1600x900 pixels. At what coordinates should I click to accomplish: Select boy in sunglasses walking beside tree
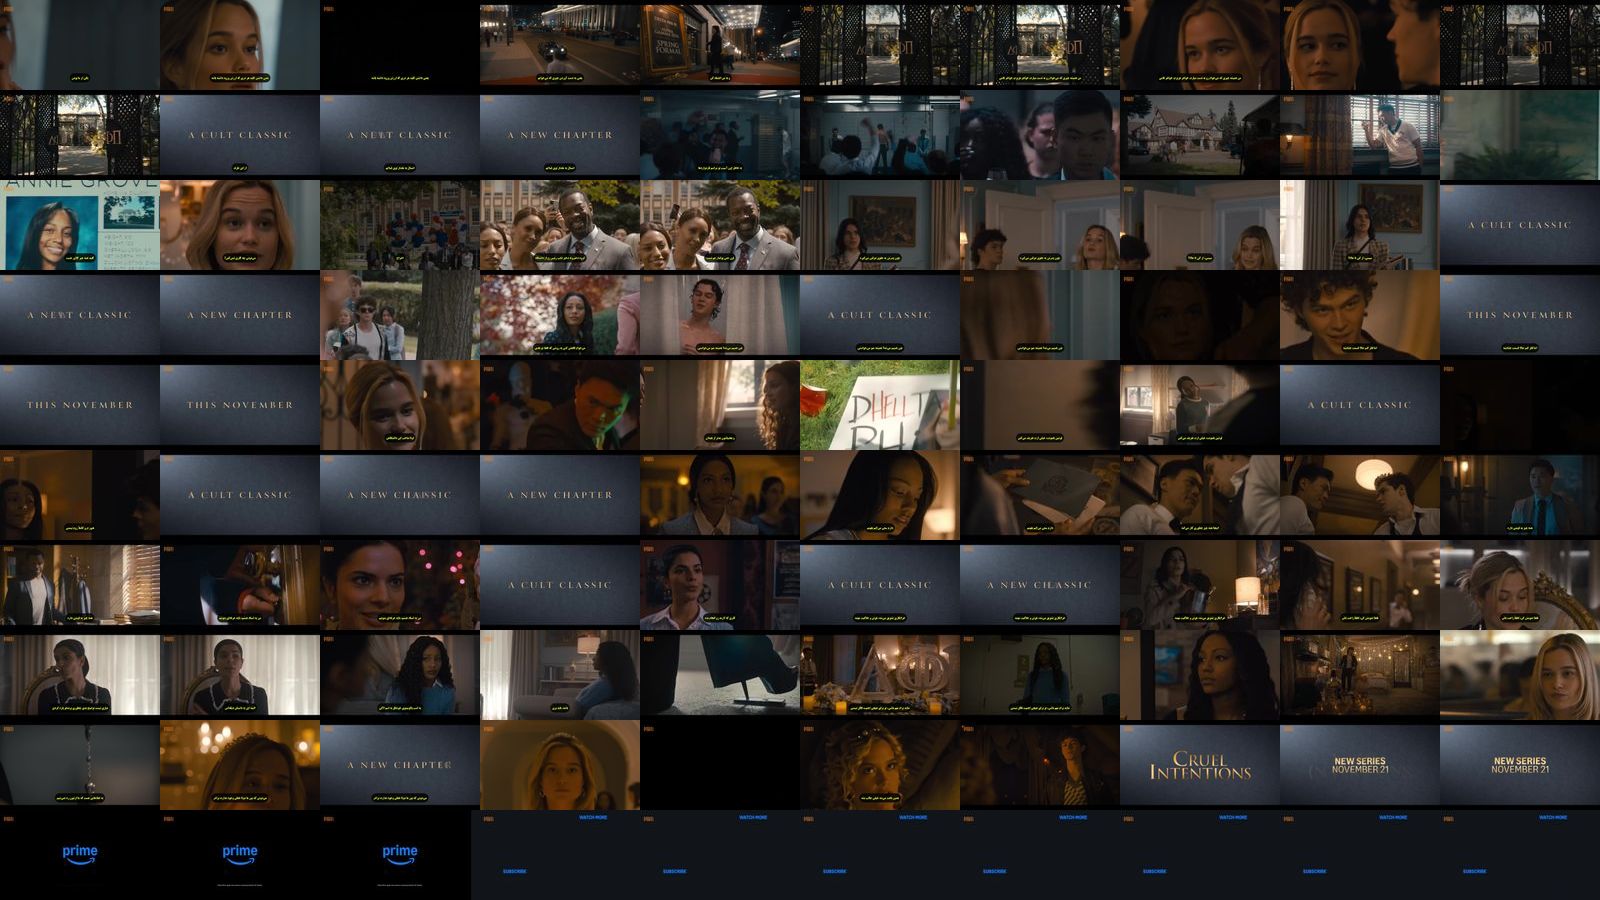coord(400,315)
